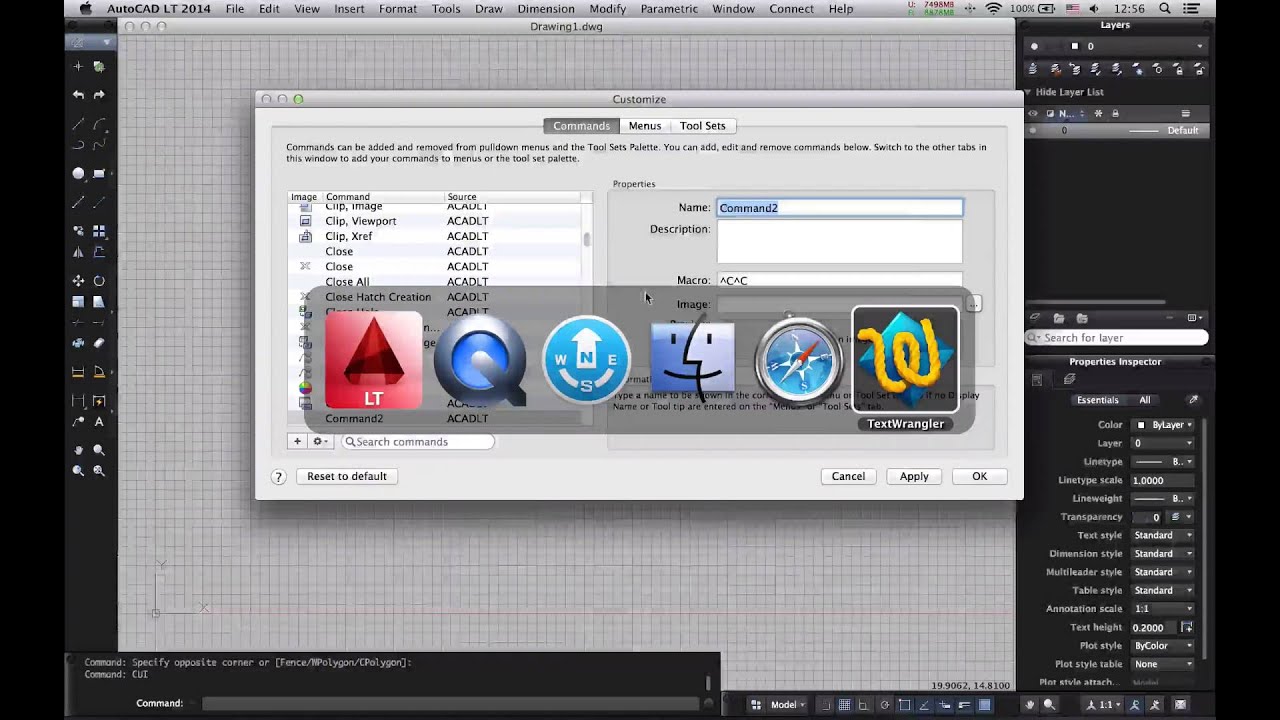Click the Transparency slider value field
This screenshot has height=720, width=1280.
pyautogui.click(x=1149, y=517)
